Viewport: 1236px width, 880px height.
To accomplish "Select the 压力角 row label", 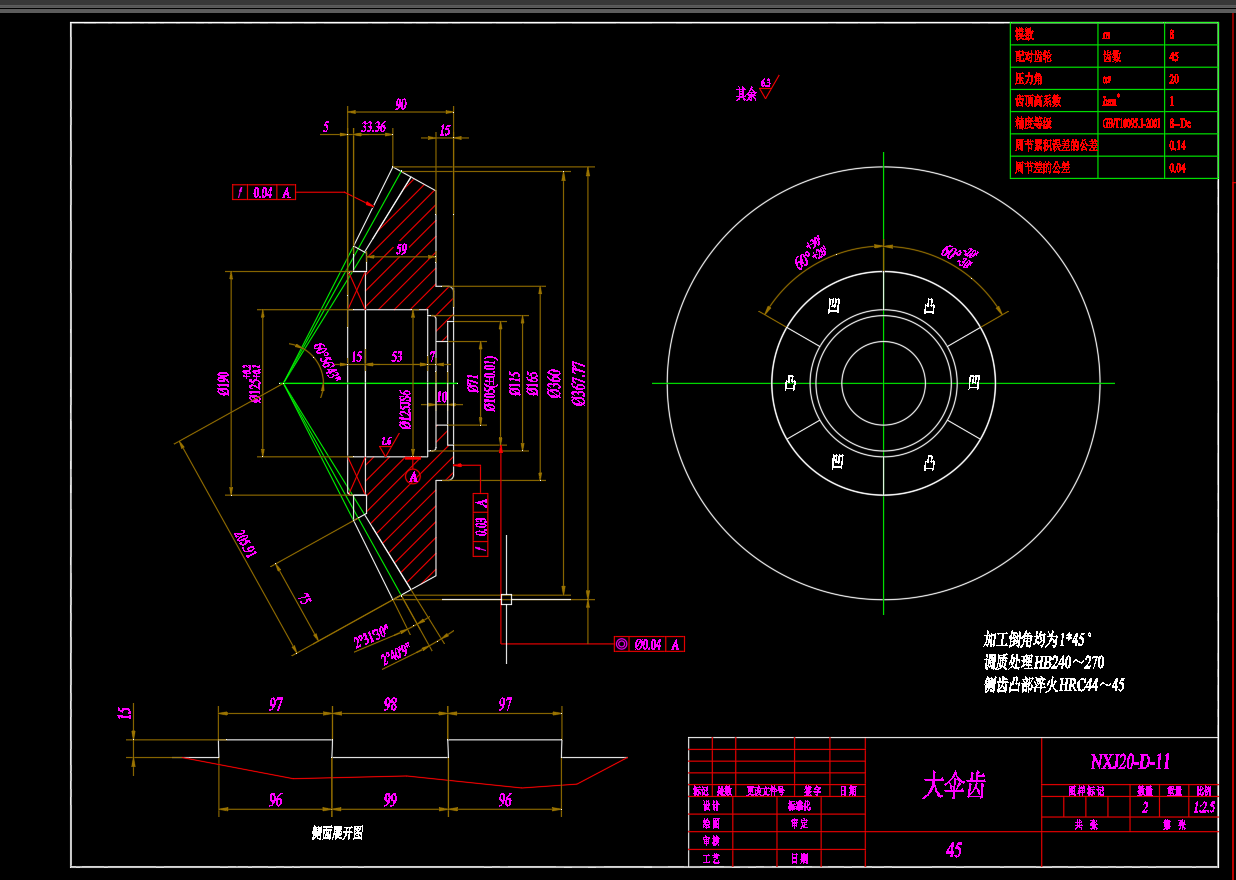I will point(1029,78).
